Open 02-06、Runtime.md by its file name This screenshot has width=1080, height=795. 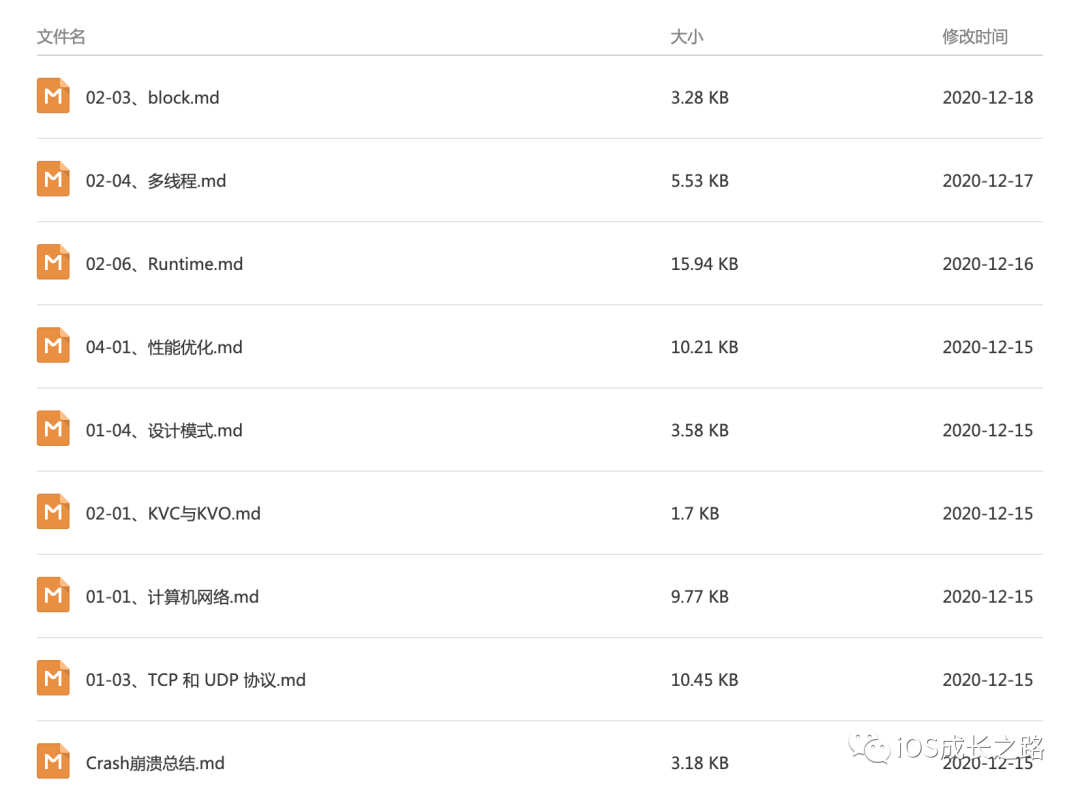click(x=165, y=264)
